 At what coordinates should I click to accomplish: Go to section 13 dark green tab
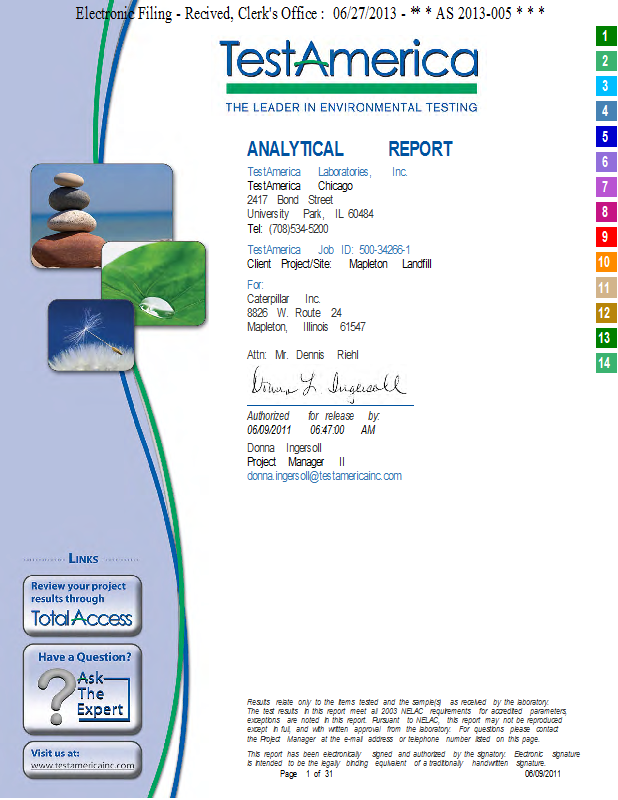click(x=606, y=338)
